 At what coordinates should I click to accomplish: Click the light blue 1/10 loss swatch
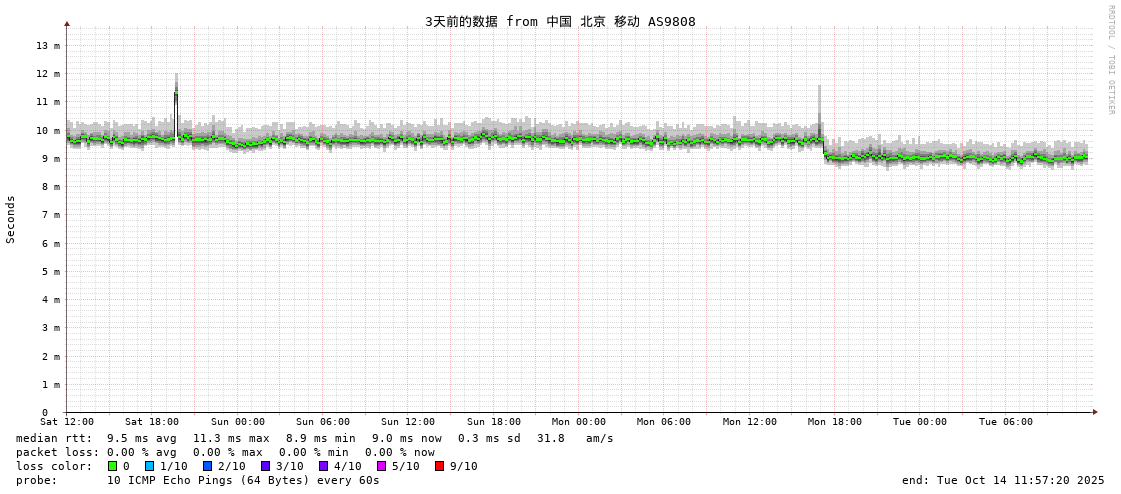(149, 466)
